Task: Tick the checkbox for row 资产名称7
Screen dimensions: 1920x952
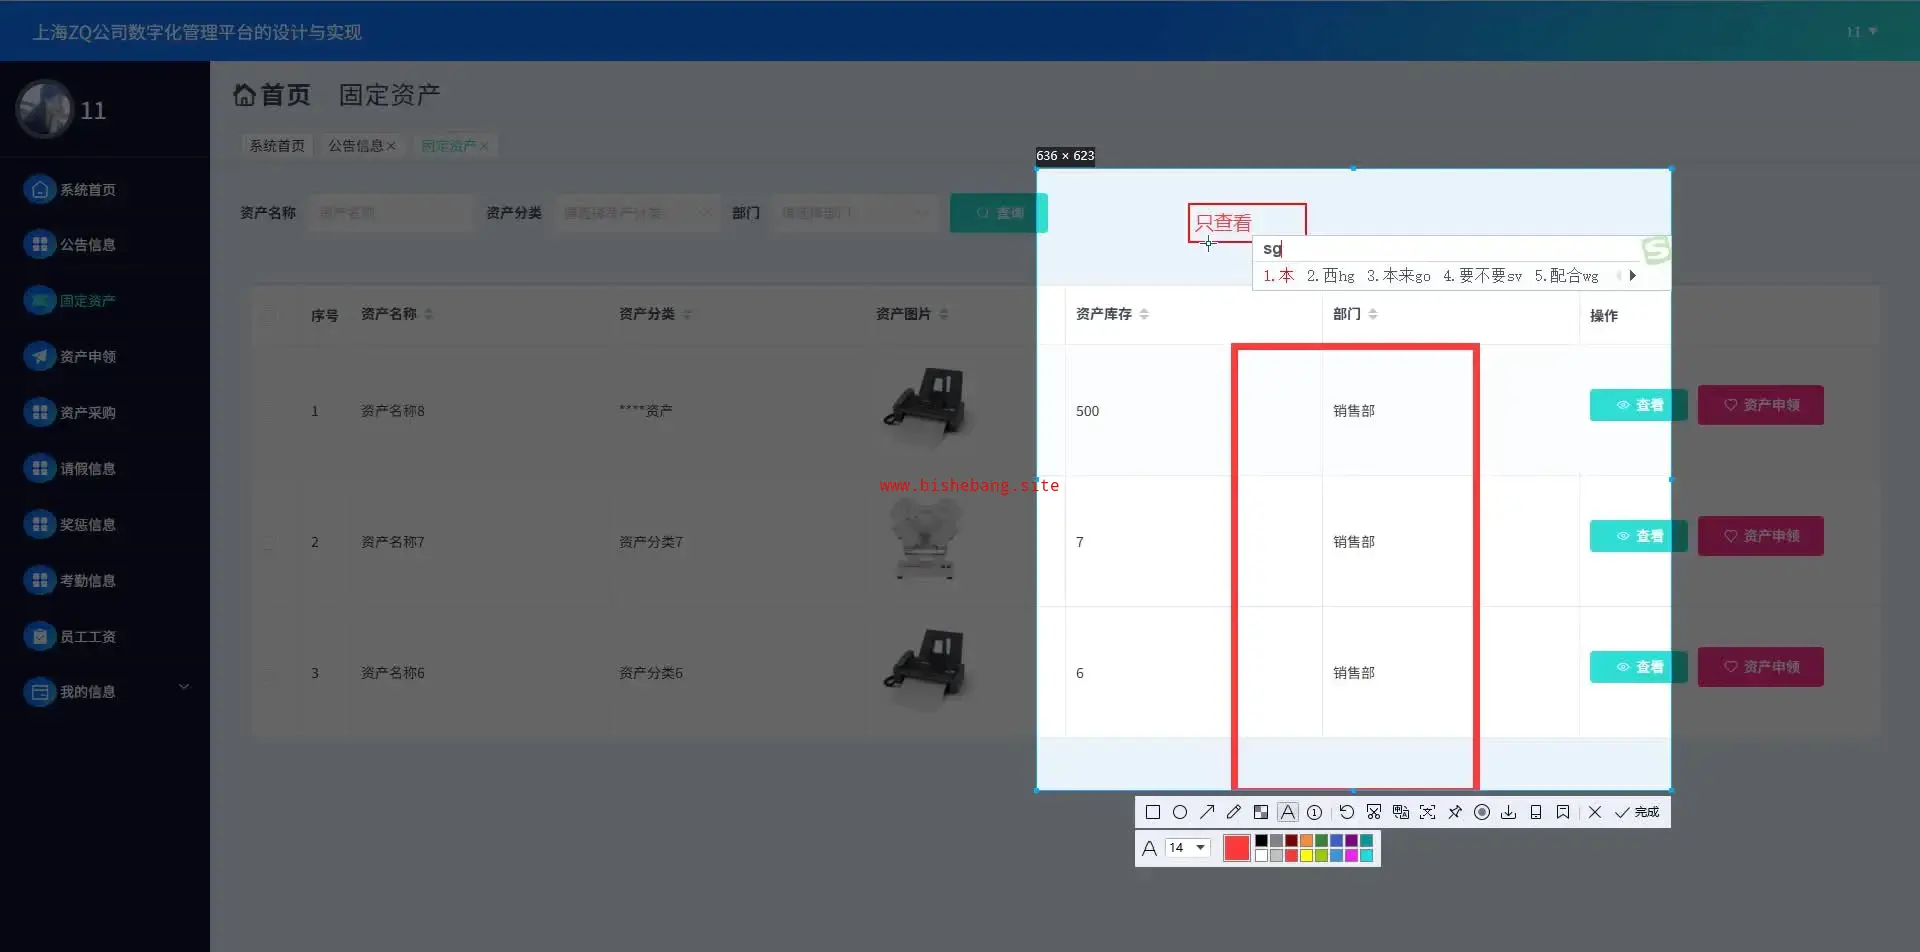Action: click(x=269, y=542)
